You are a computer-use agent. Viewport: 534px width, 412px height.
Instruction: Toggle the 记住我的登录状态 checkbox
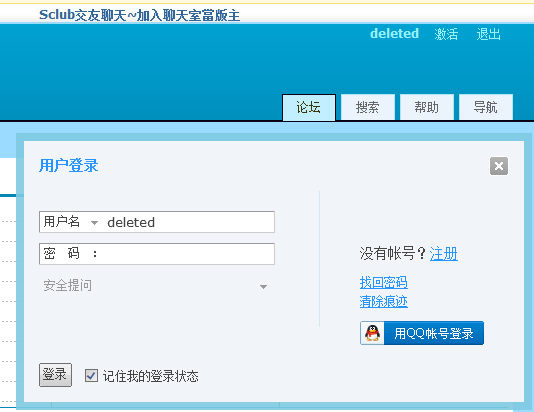[91, 376]
